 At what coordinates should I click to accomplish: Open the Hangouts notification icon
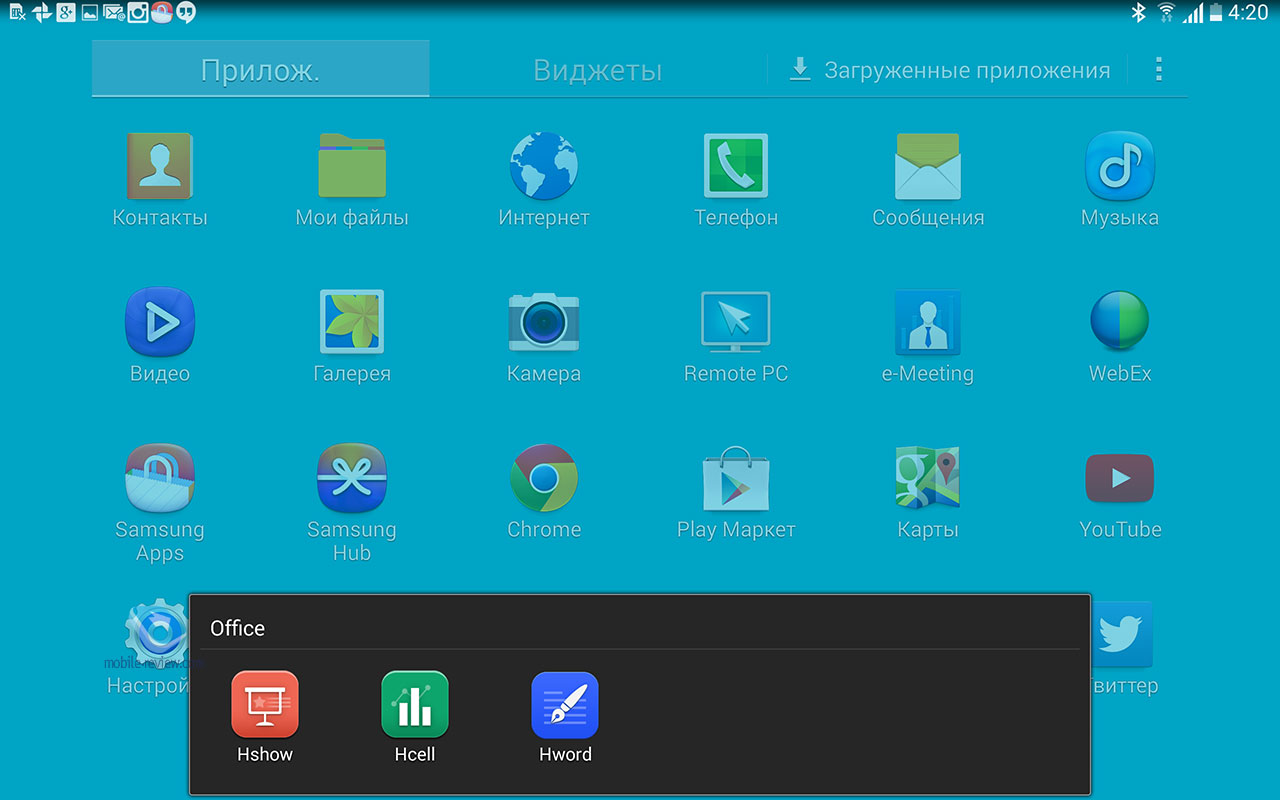click(186, 13)
